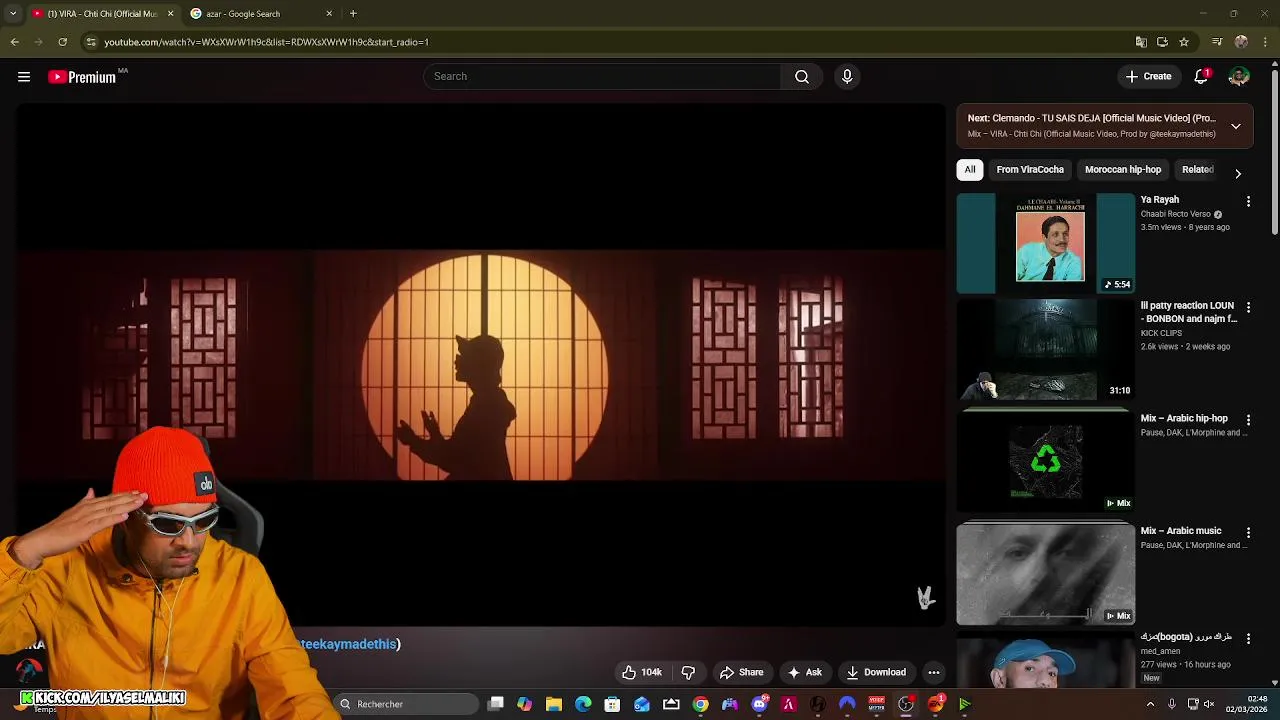Go to Chaabi Recto Verso channel

pyautogui.click(x=1176, y=214)
